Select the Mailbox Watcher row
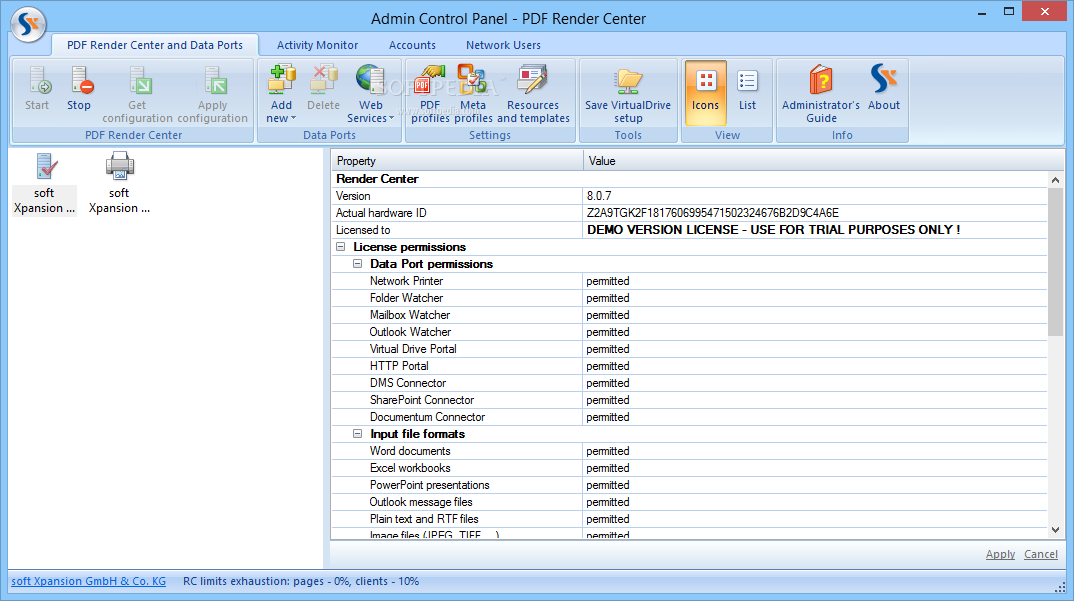1074x601 pixels. pos(689,315)
